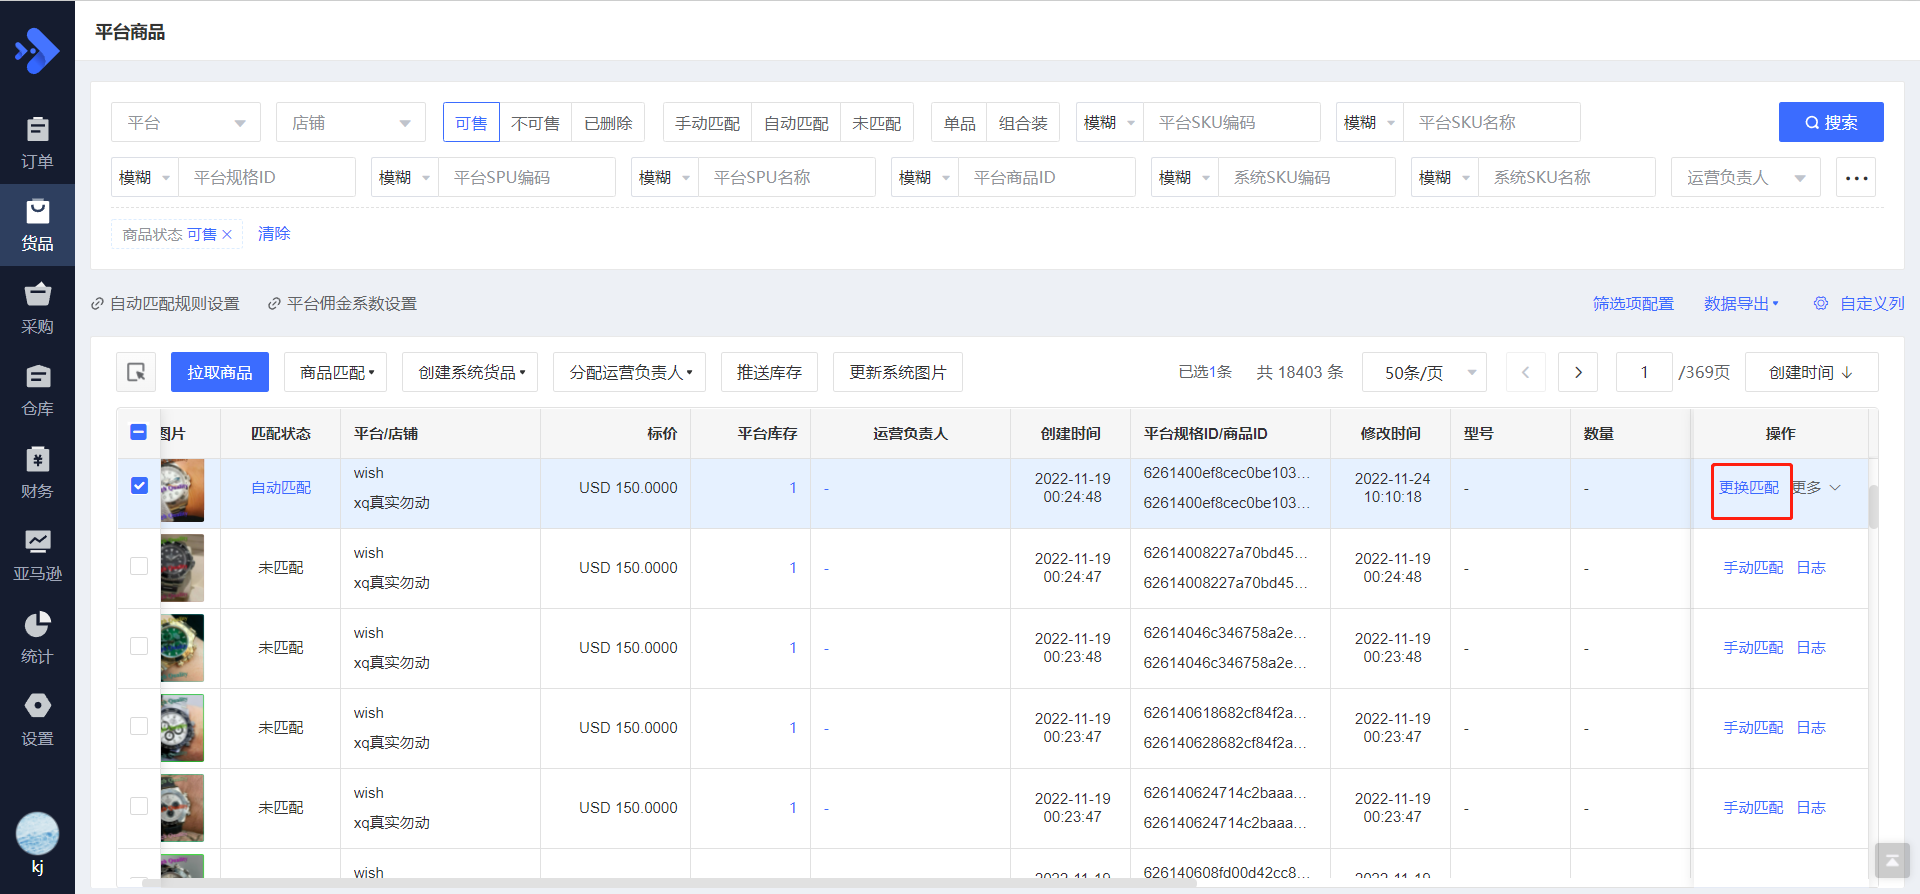Image resolution: width=1920 pixels, height=894 pixels.
Task: Uncheck the 自动匹配 row checkbox
Action: pos(139,485)
